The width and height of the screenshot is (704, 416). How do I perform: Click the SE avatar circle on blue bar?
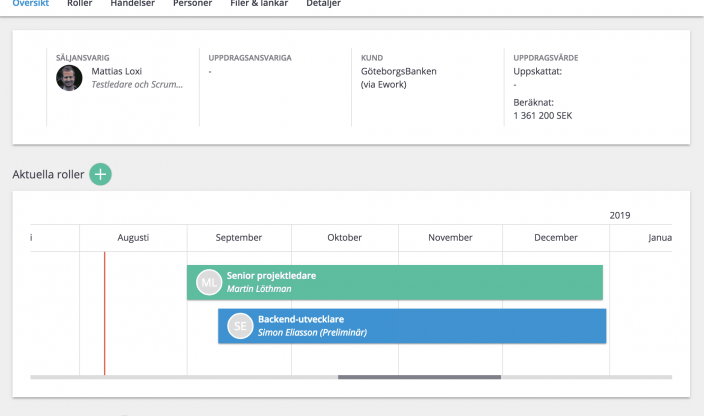240,326
